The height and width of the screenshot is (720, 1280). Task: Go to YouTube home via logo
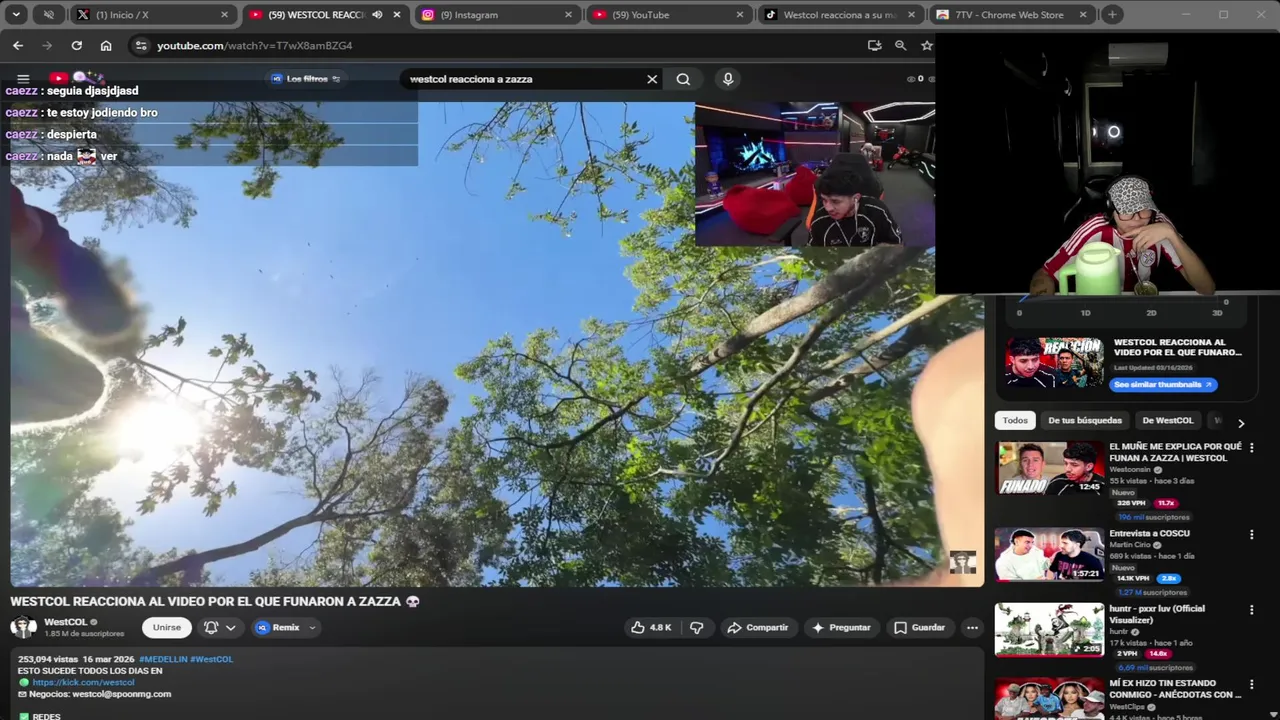click(x=75, y=78)
